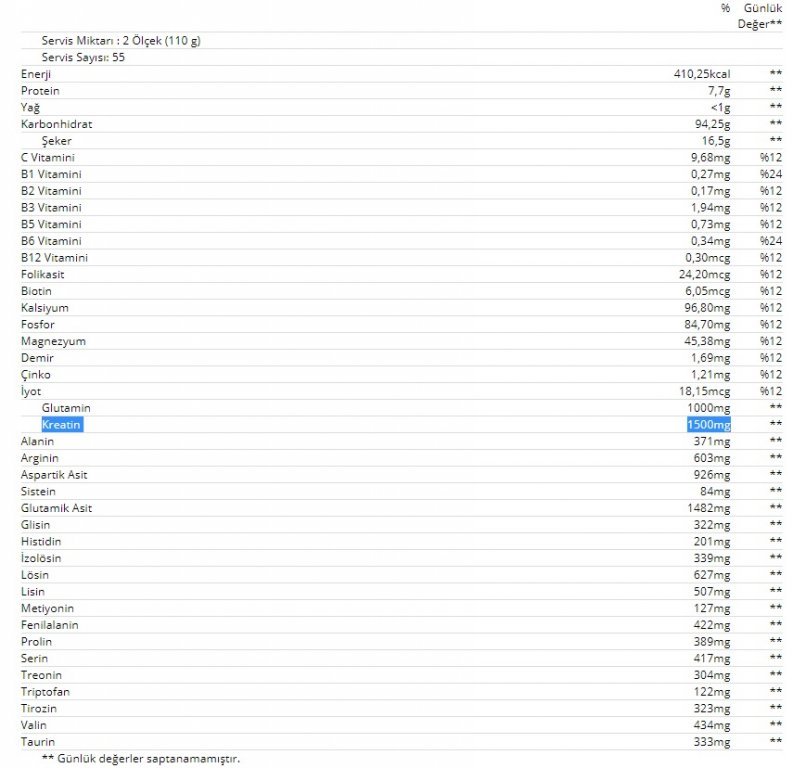Image resolution: width=793 pixels, height=768 pixels.
Task: Click the 'Çinko' label
Action: 35,375
